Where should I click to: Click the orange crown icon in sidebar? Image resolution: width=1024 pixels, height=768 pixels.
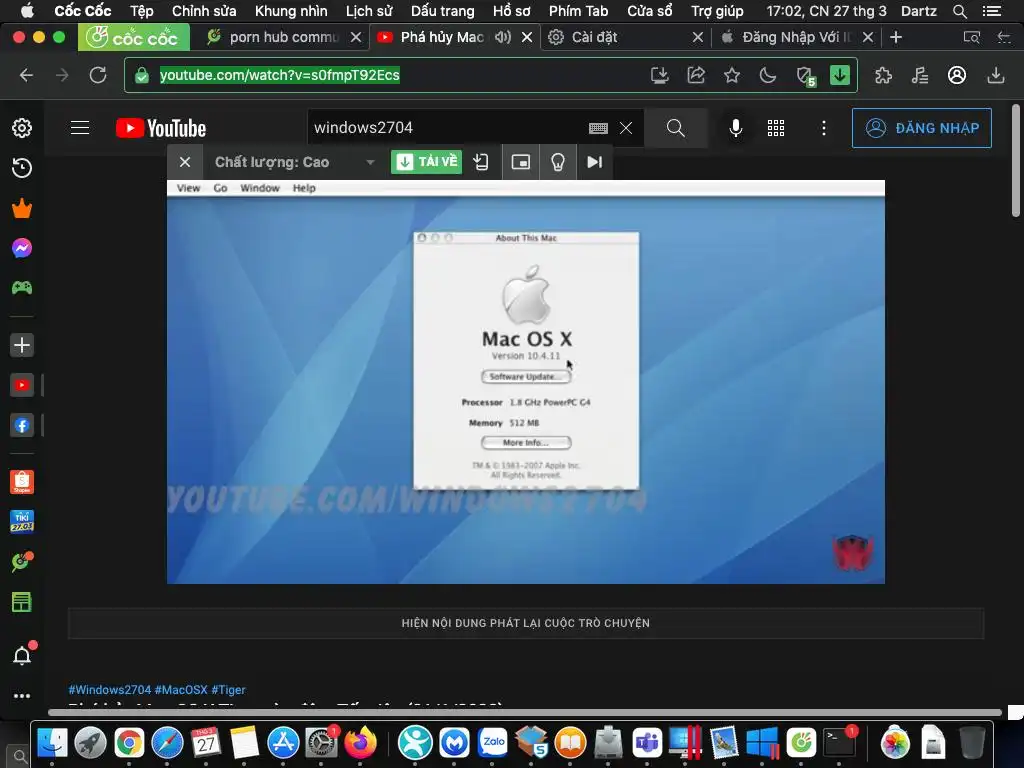pos(22,208)
